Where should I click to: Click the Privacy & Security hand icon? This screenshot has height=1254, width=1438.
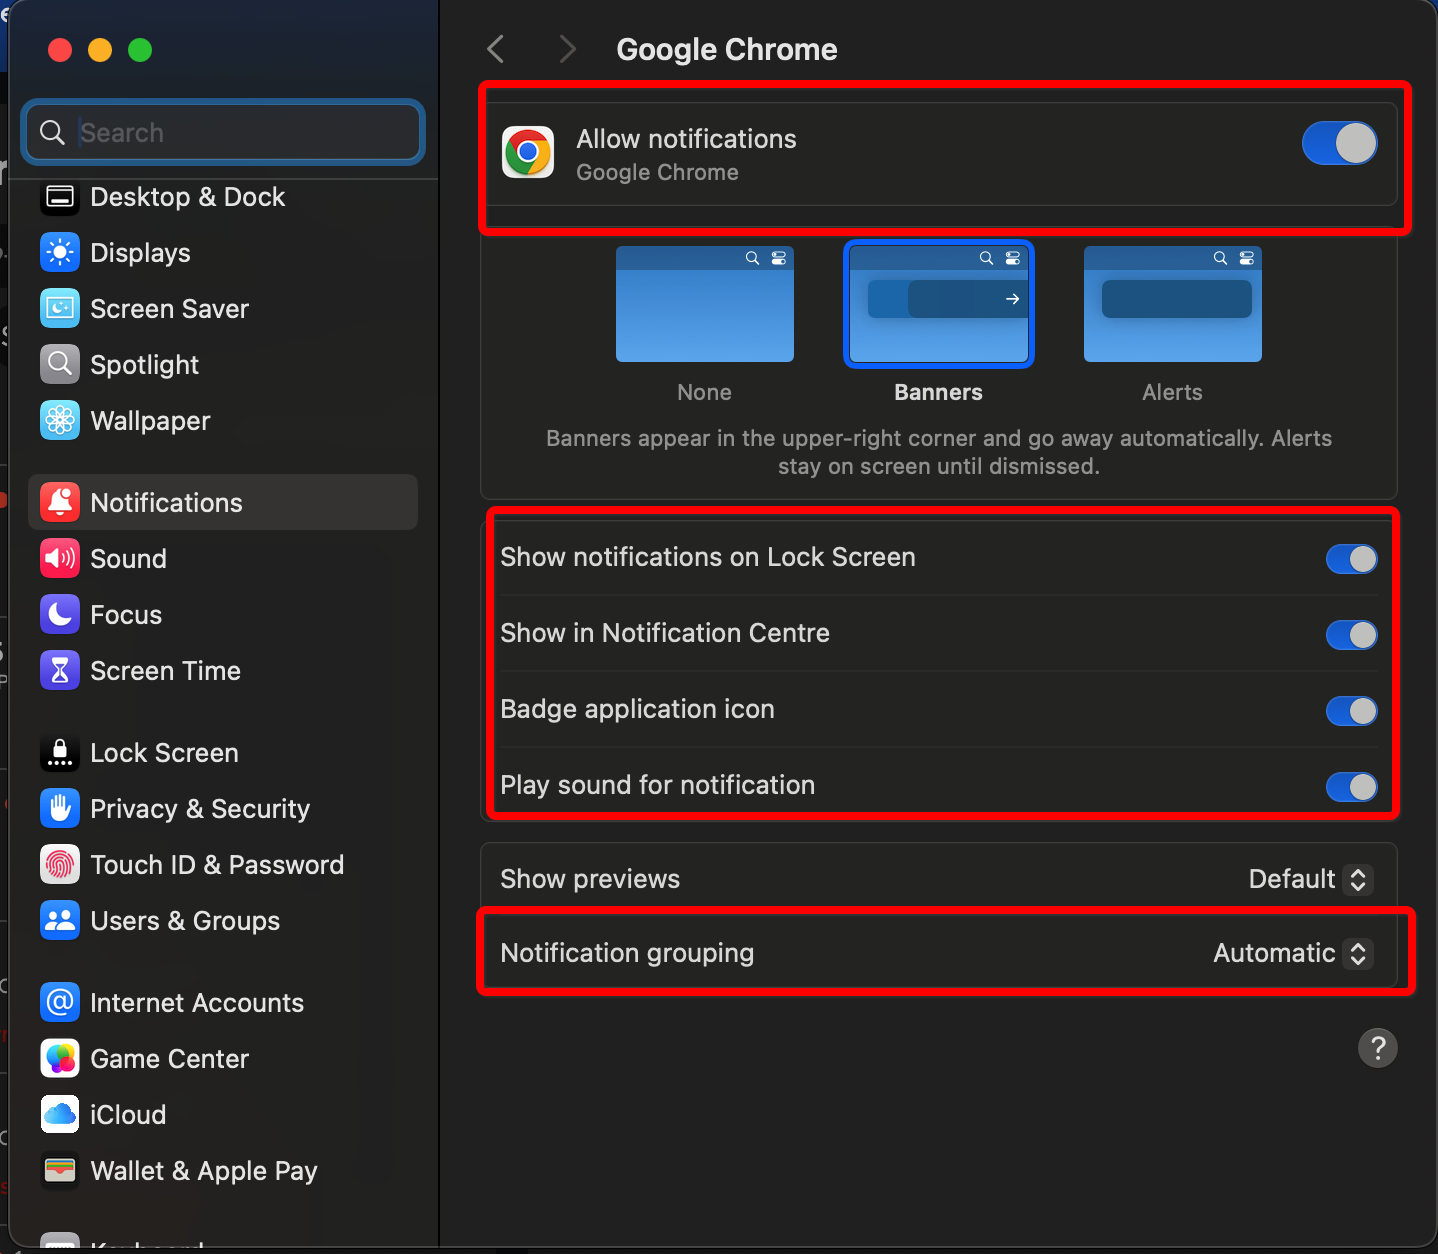[x=60, y=809]
